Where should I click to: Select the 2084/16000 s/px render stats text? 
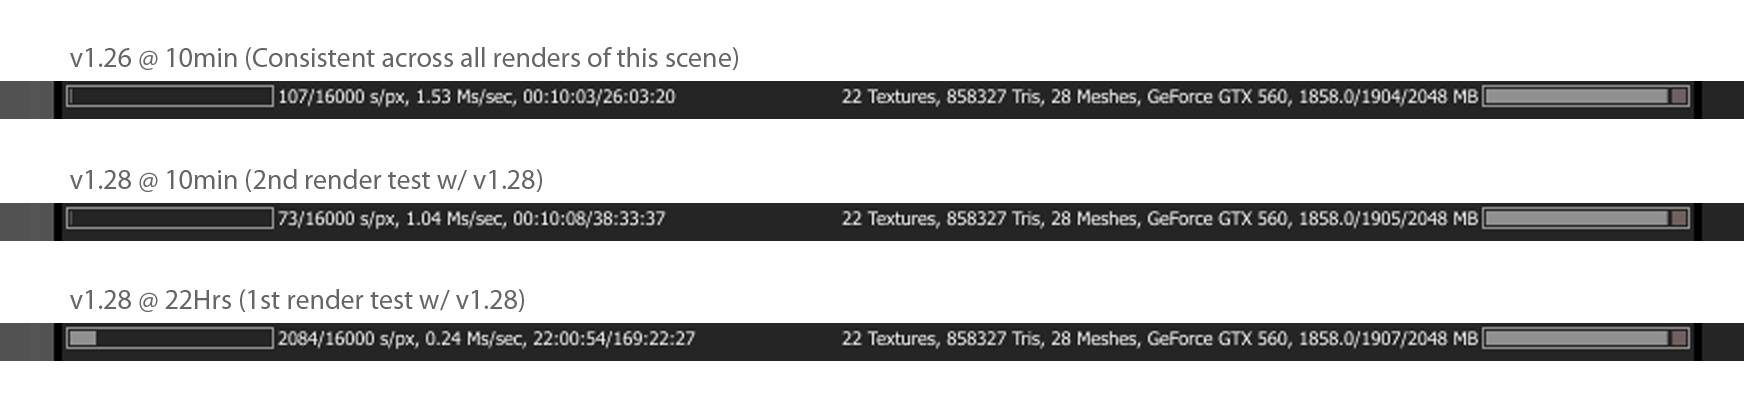[x=486, y=338]
